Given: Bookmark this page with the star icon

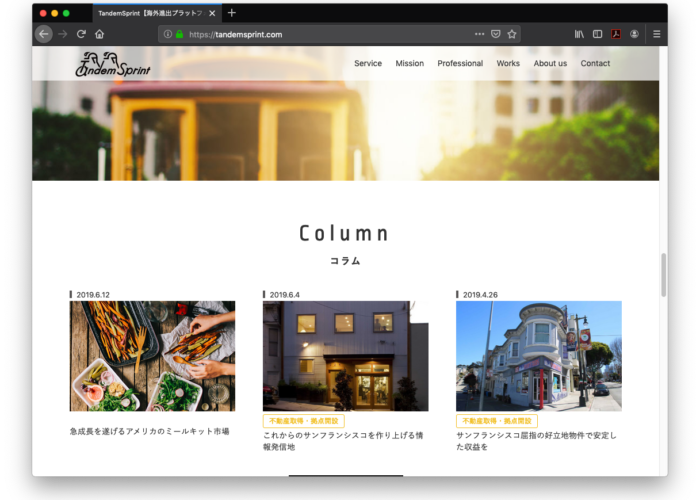Looking at the screenshot, I should coord(512,34).
